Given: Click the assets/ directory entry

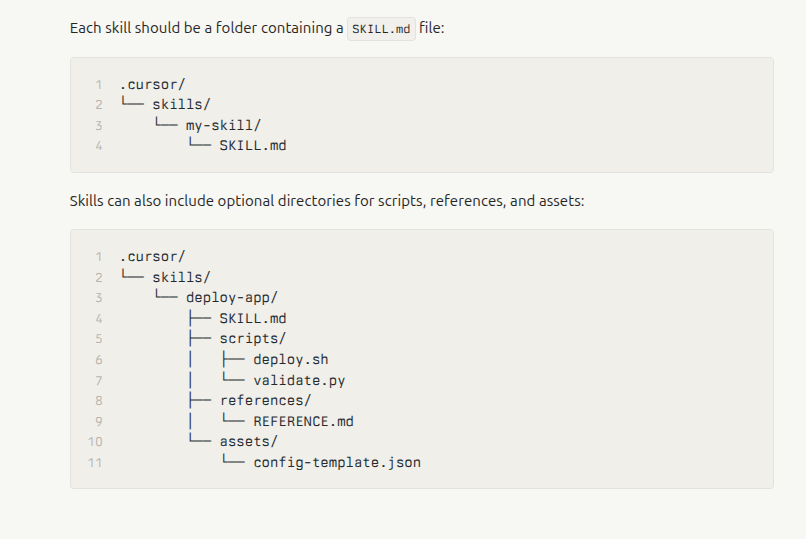Looking at the screenshot, I should point(248,441).
